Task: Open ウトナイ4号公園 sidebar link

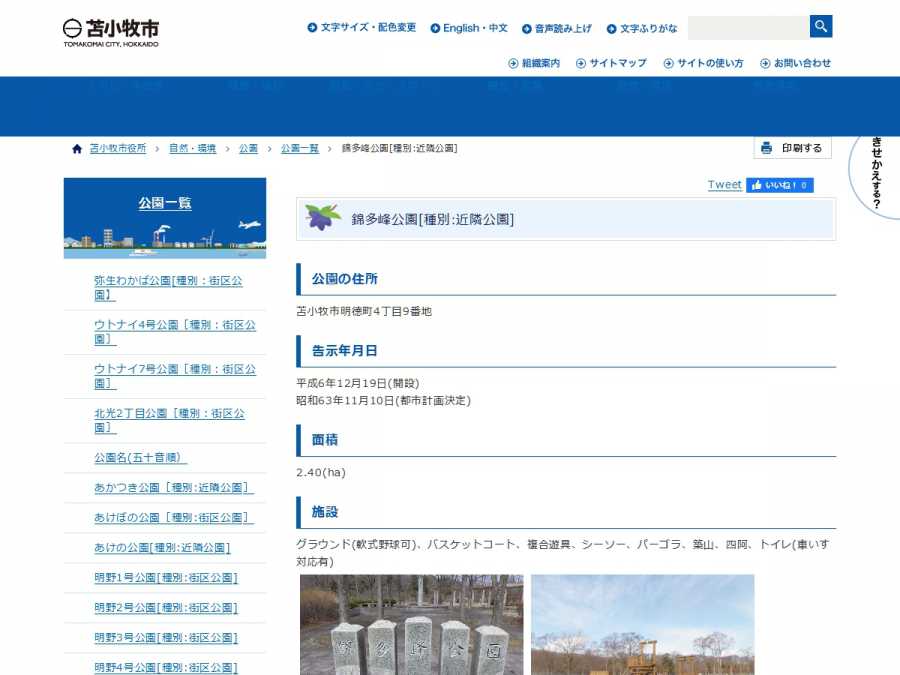Action: pos(175,332)
